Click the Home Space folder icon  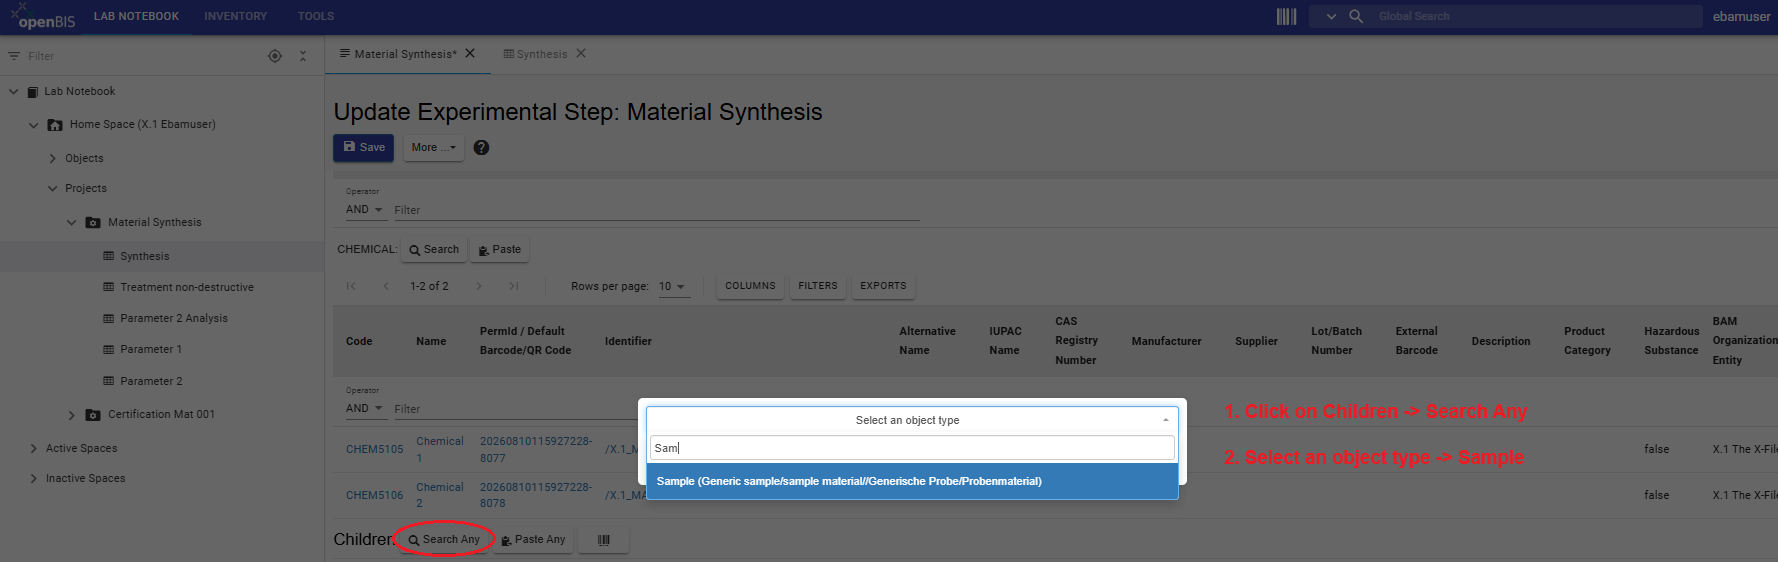pyautogui.click(x=55, y=125)
